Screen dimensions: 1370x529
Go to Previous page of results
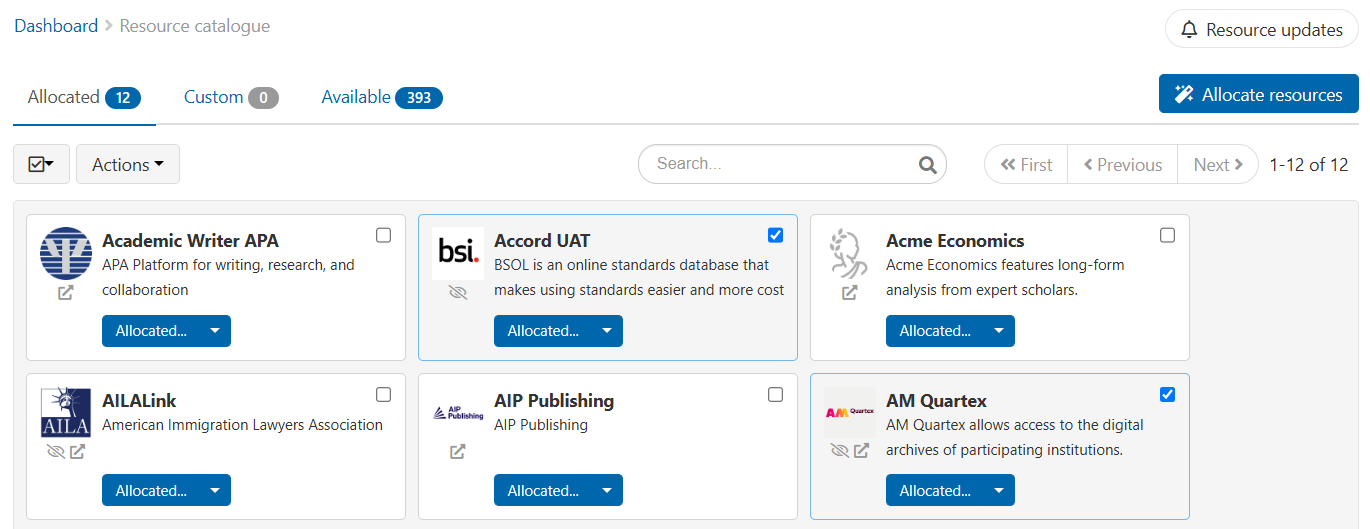[1123, 164]
